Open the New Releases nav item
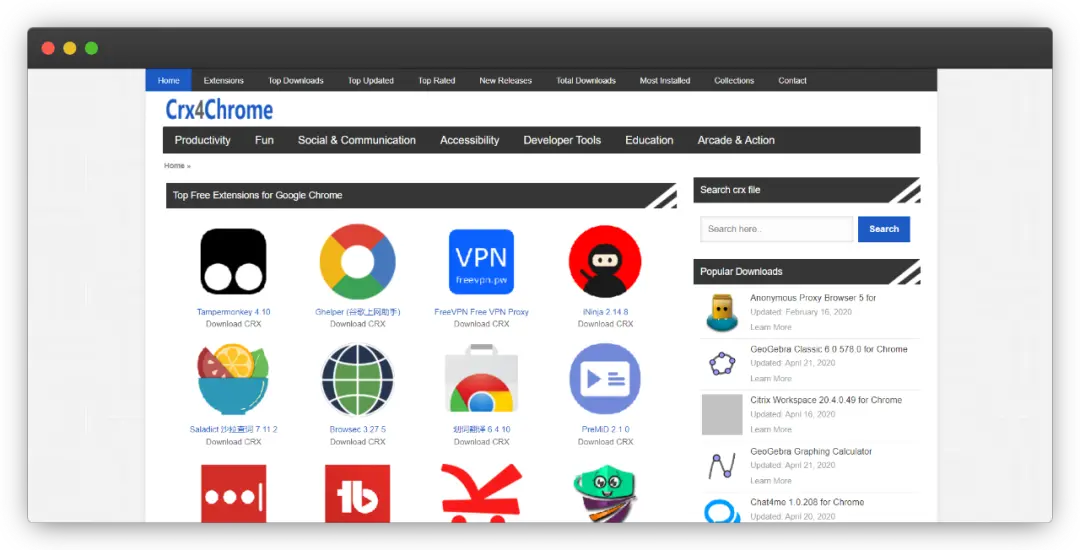 coord(506,81)
